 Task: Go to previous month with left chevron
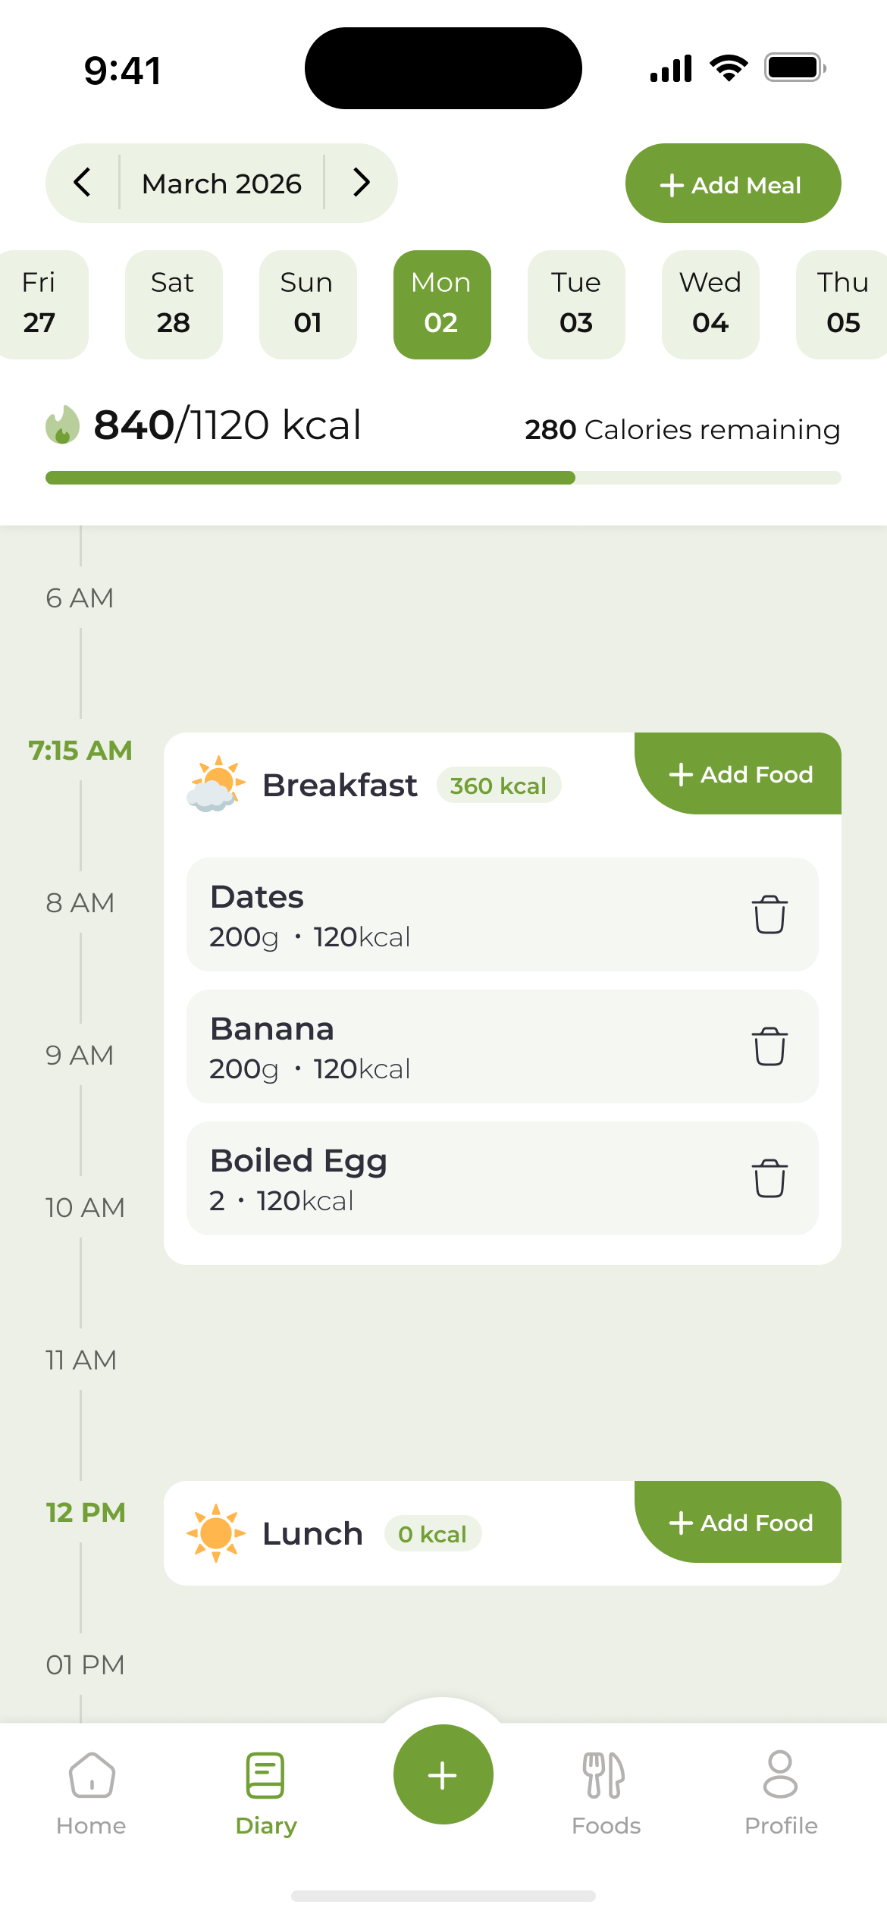click(83, 182)
